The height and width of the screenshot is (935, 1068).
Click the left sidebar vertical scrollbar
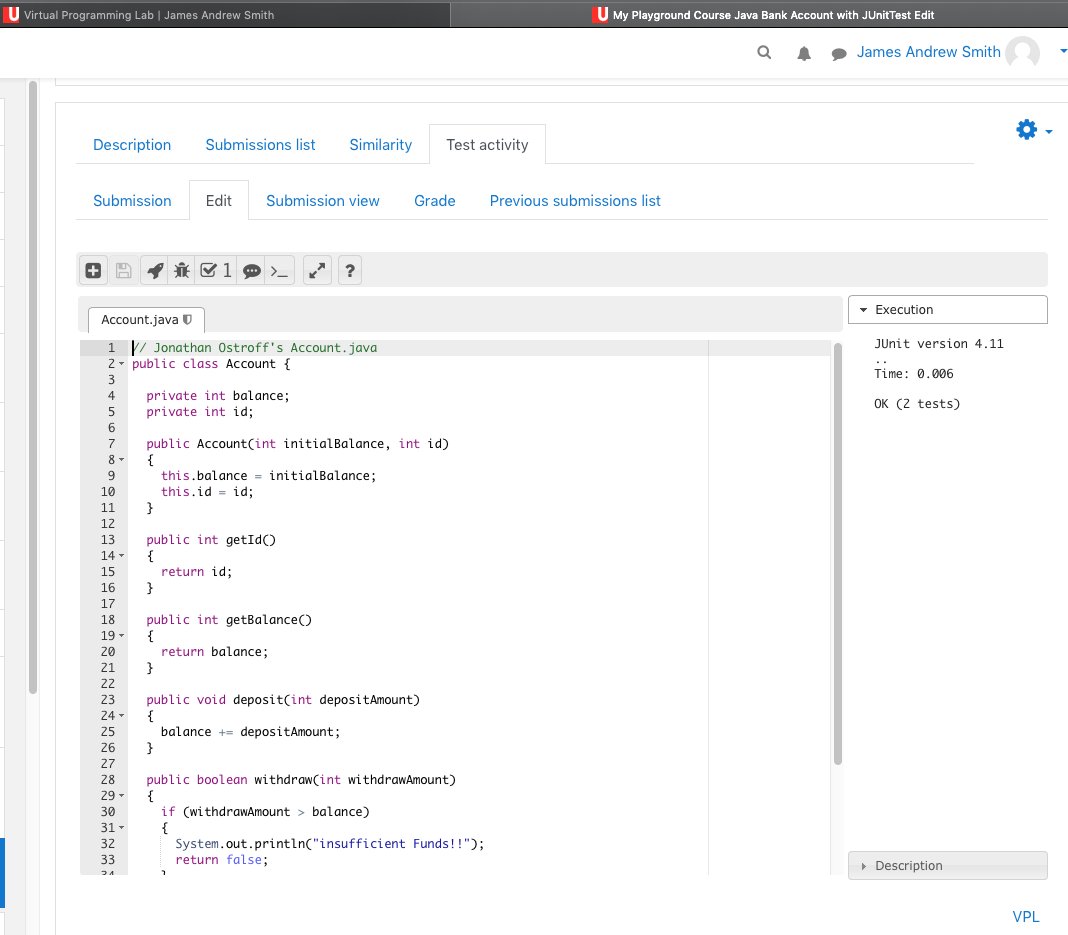(33, 387)
